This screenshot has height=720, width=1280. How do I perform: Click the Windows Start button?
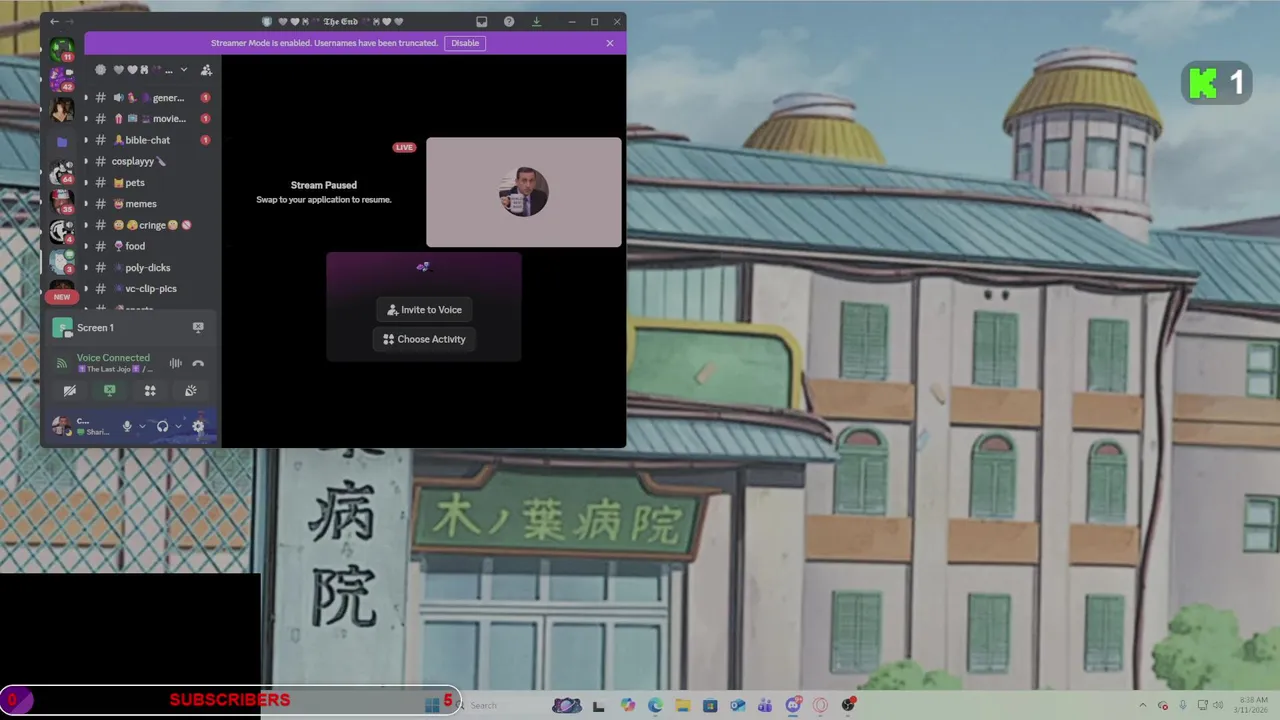(432, 705)
